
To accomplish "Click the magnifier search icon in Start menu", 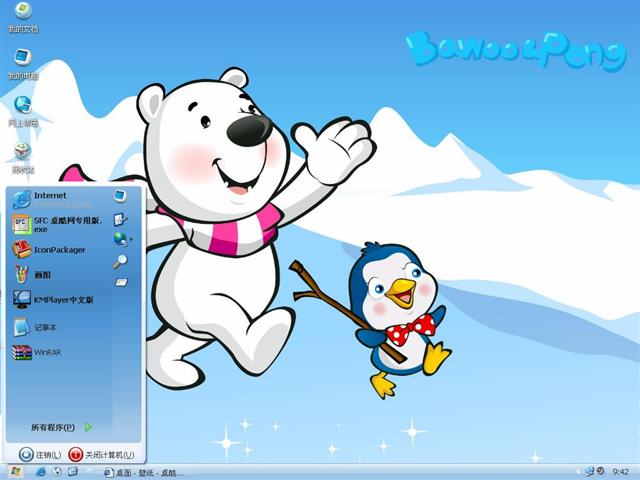I will tap(120, 261).
